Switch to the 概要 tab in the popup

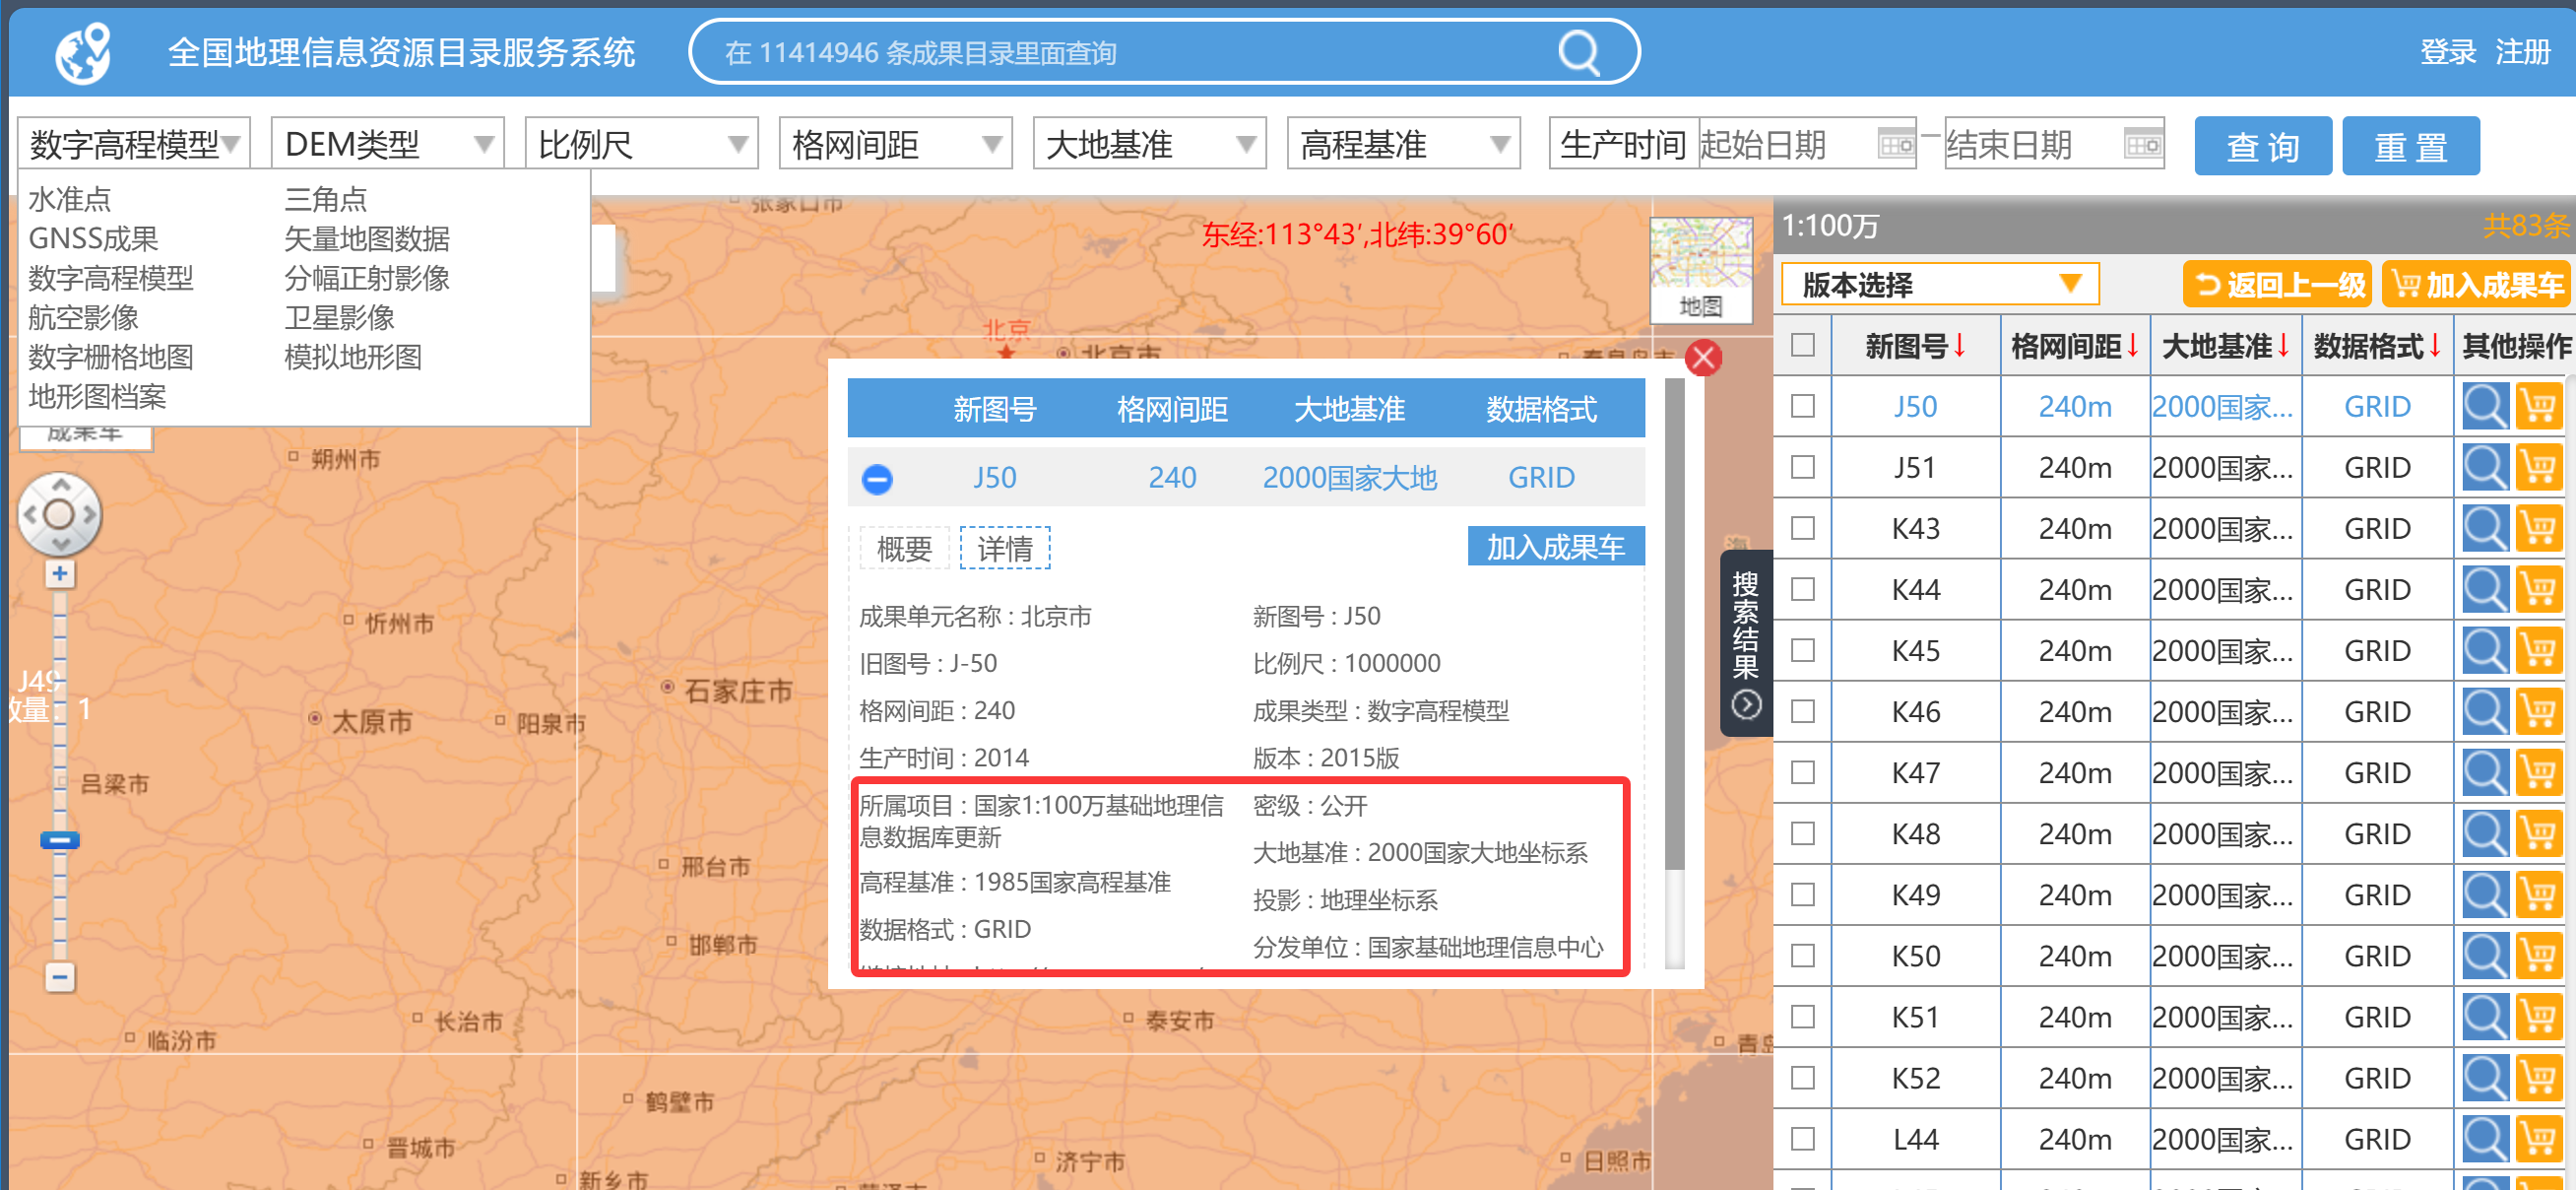click(x=904, y=548)
